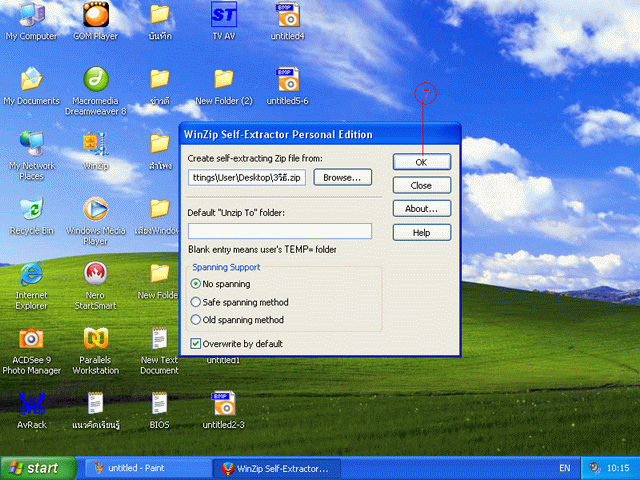Select New Text Document icon
The image size is (640, 480).
[x=159, y=350]
